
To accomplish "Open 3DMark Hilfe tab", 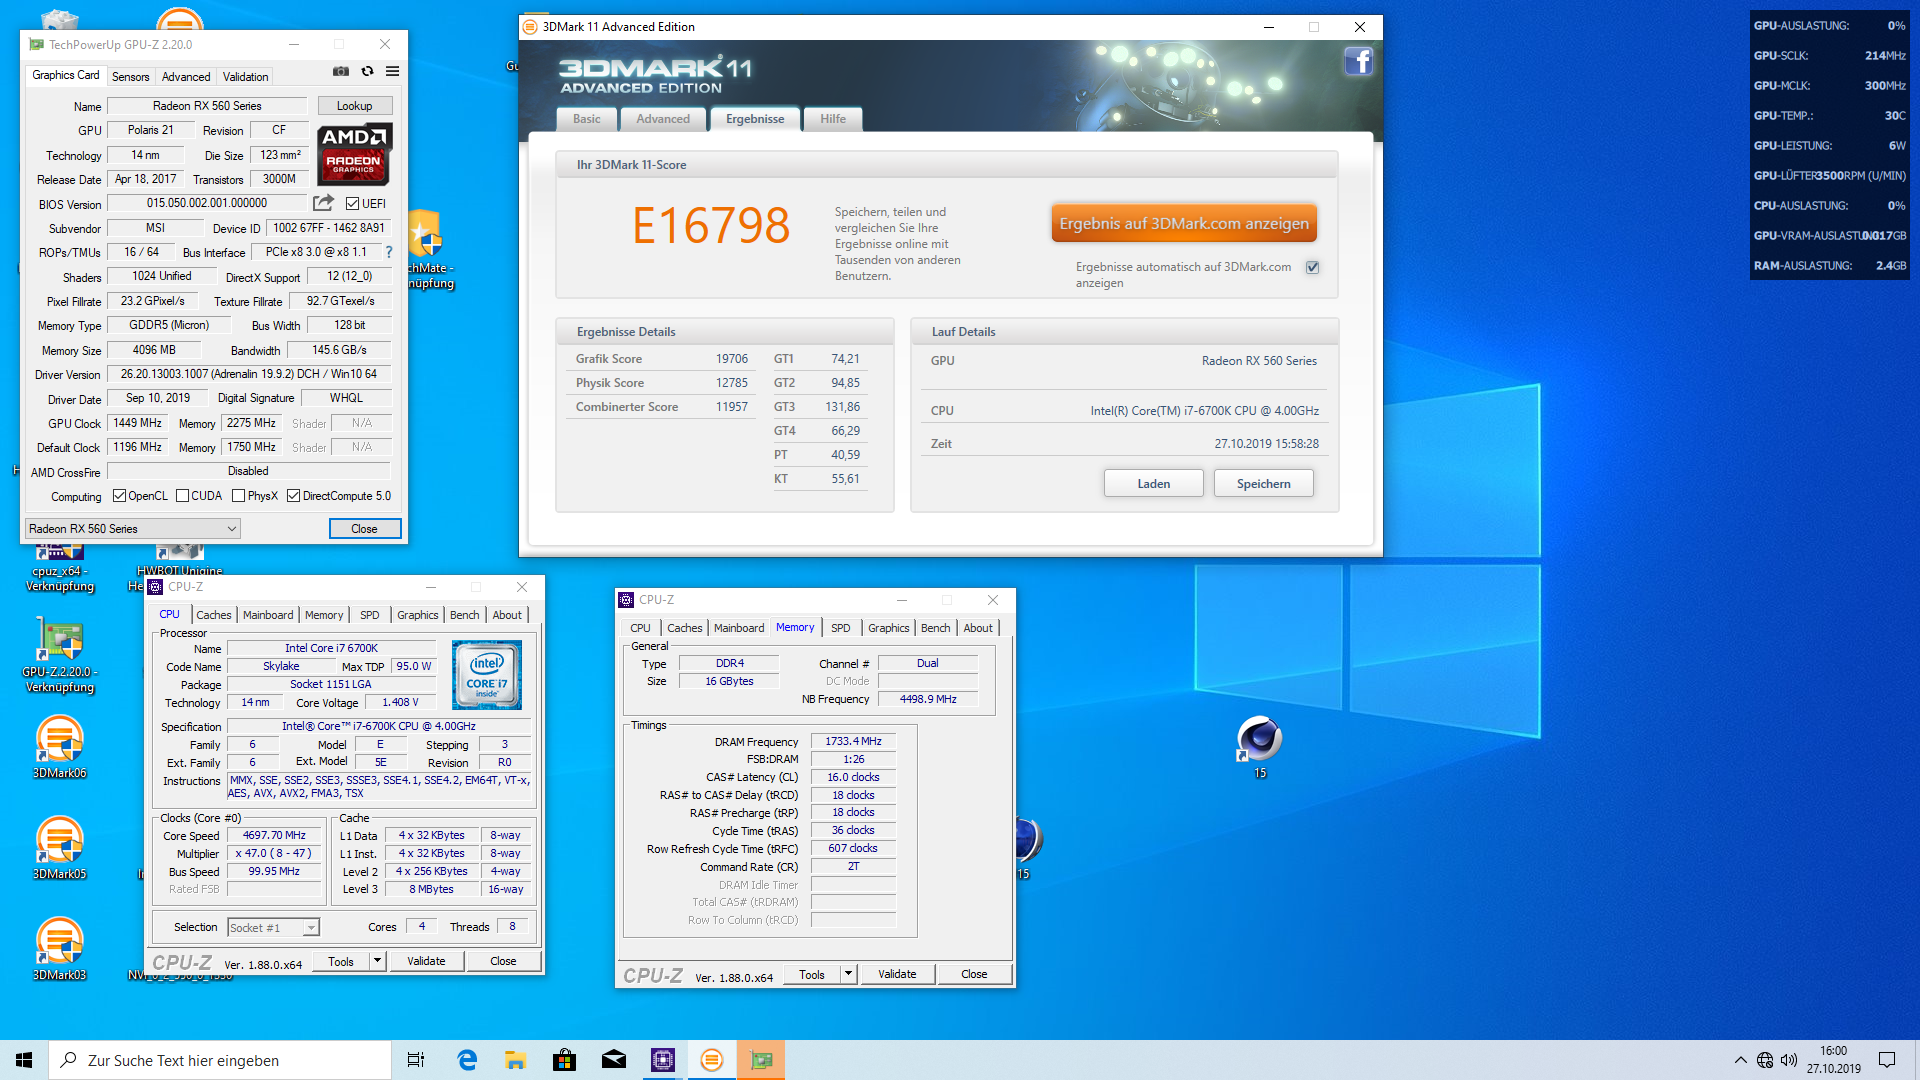I will click(833, 119).
